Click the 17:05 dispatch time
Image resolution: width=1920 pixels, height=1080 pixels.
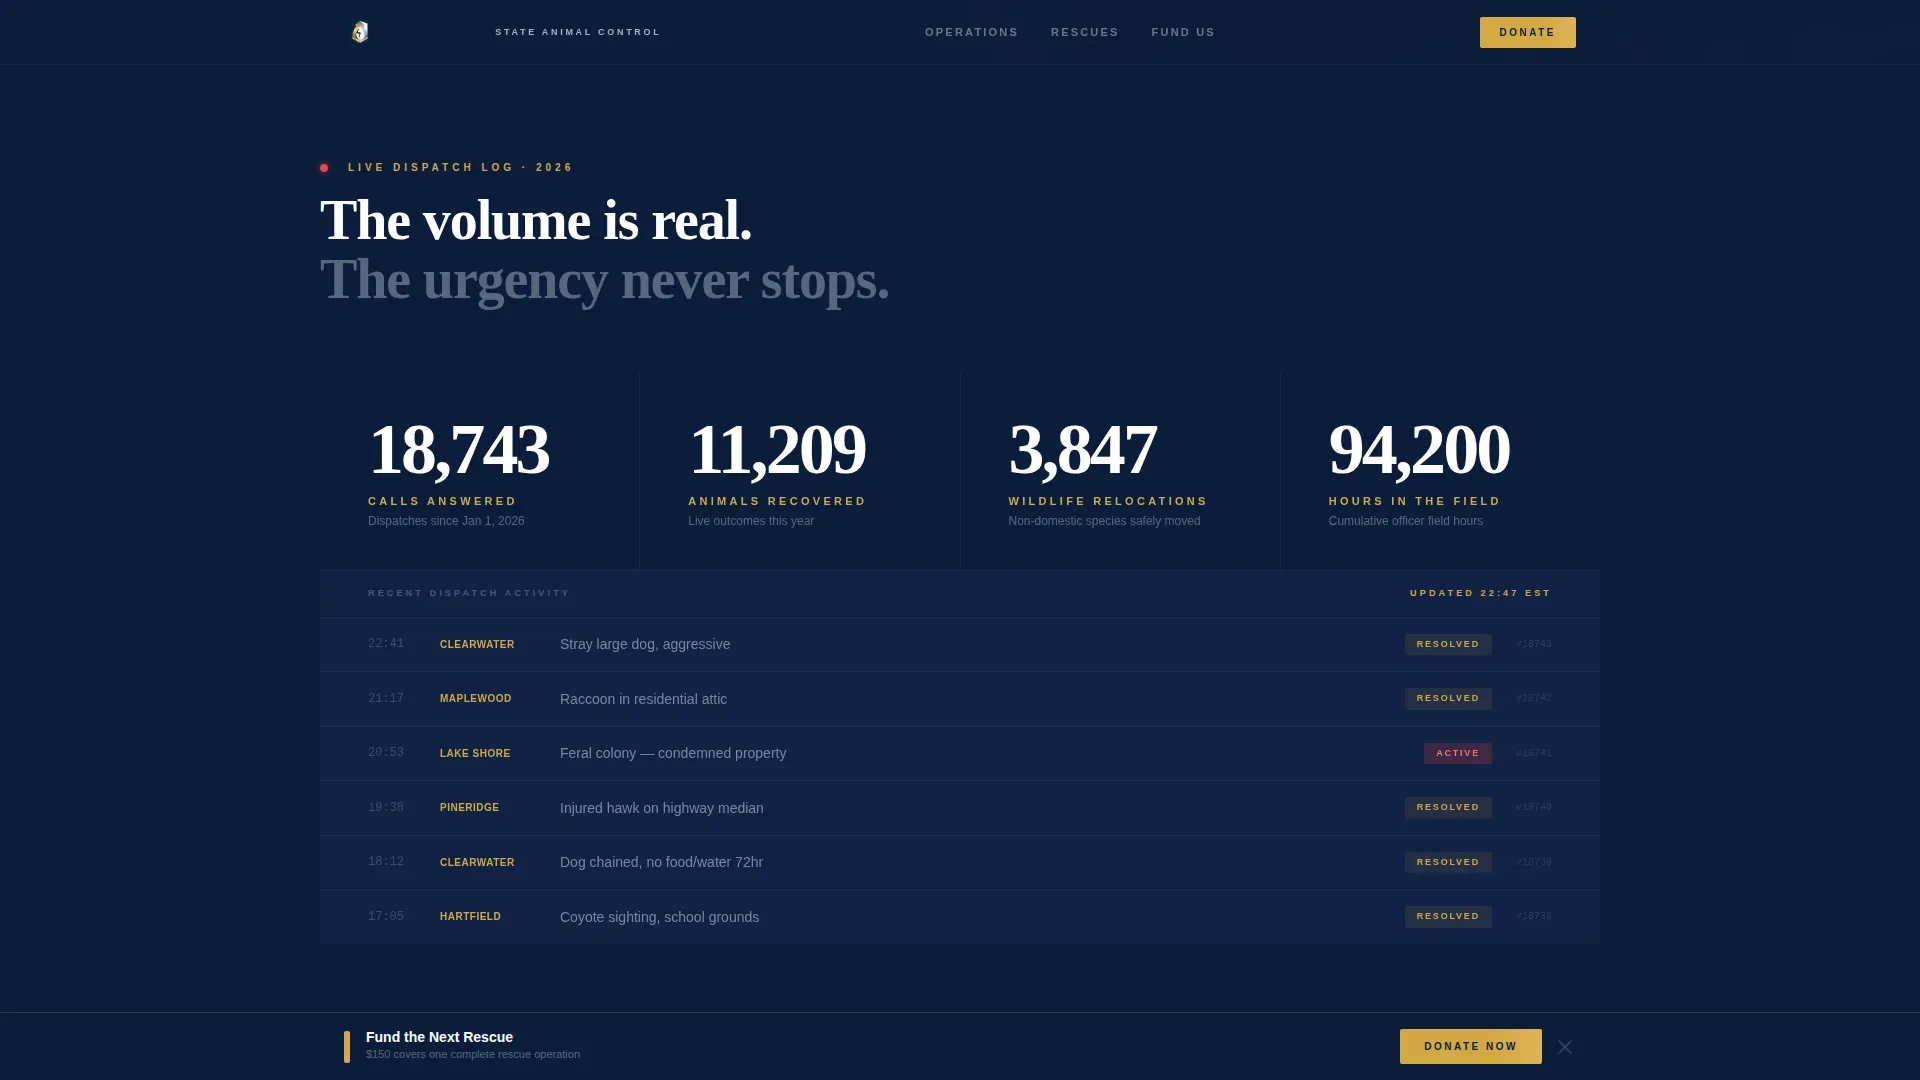point(386,917)
